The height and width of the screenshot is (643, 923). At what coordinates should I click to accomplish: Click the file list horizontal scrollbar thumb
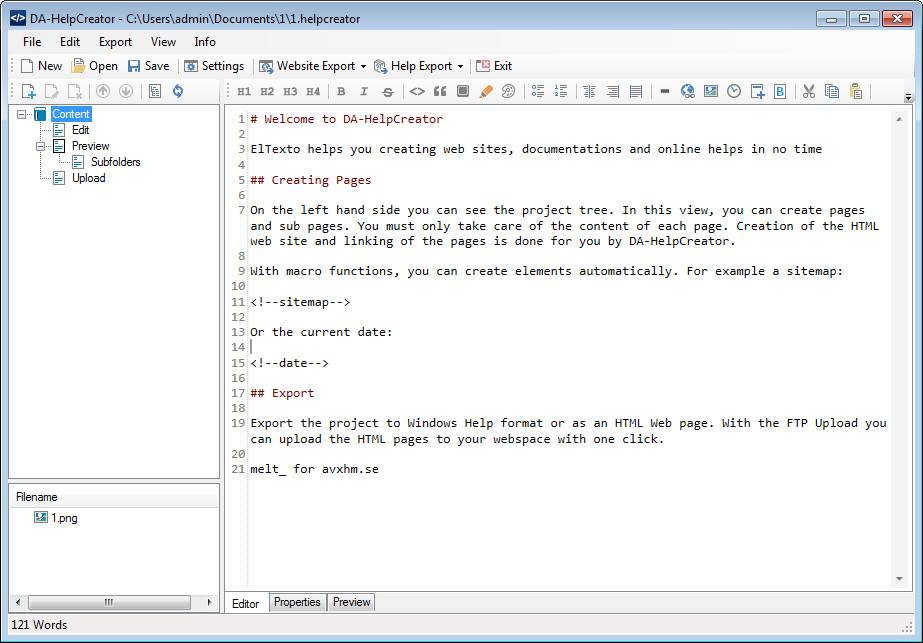(x=109, y=602)
